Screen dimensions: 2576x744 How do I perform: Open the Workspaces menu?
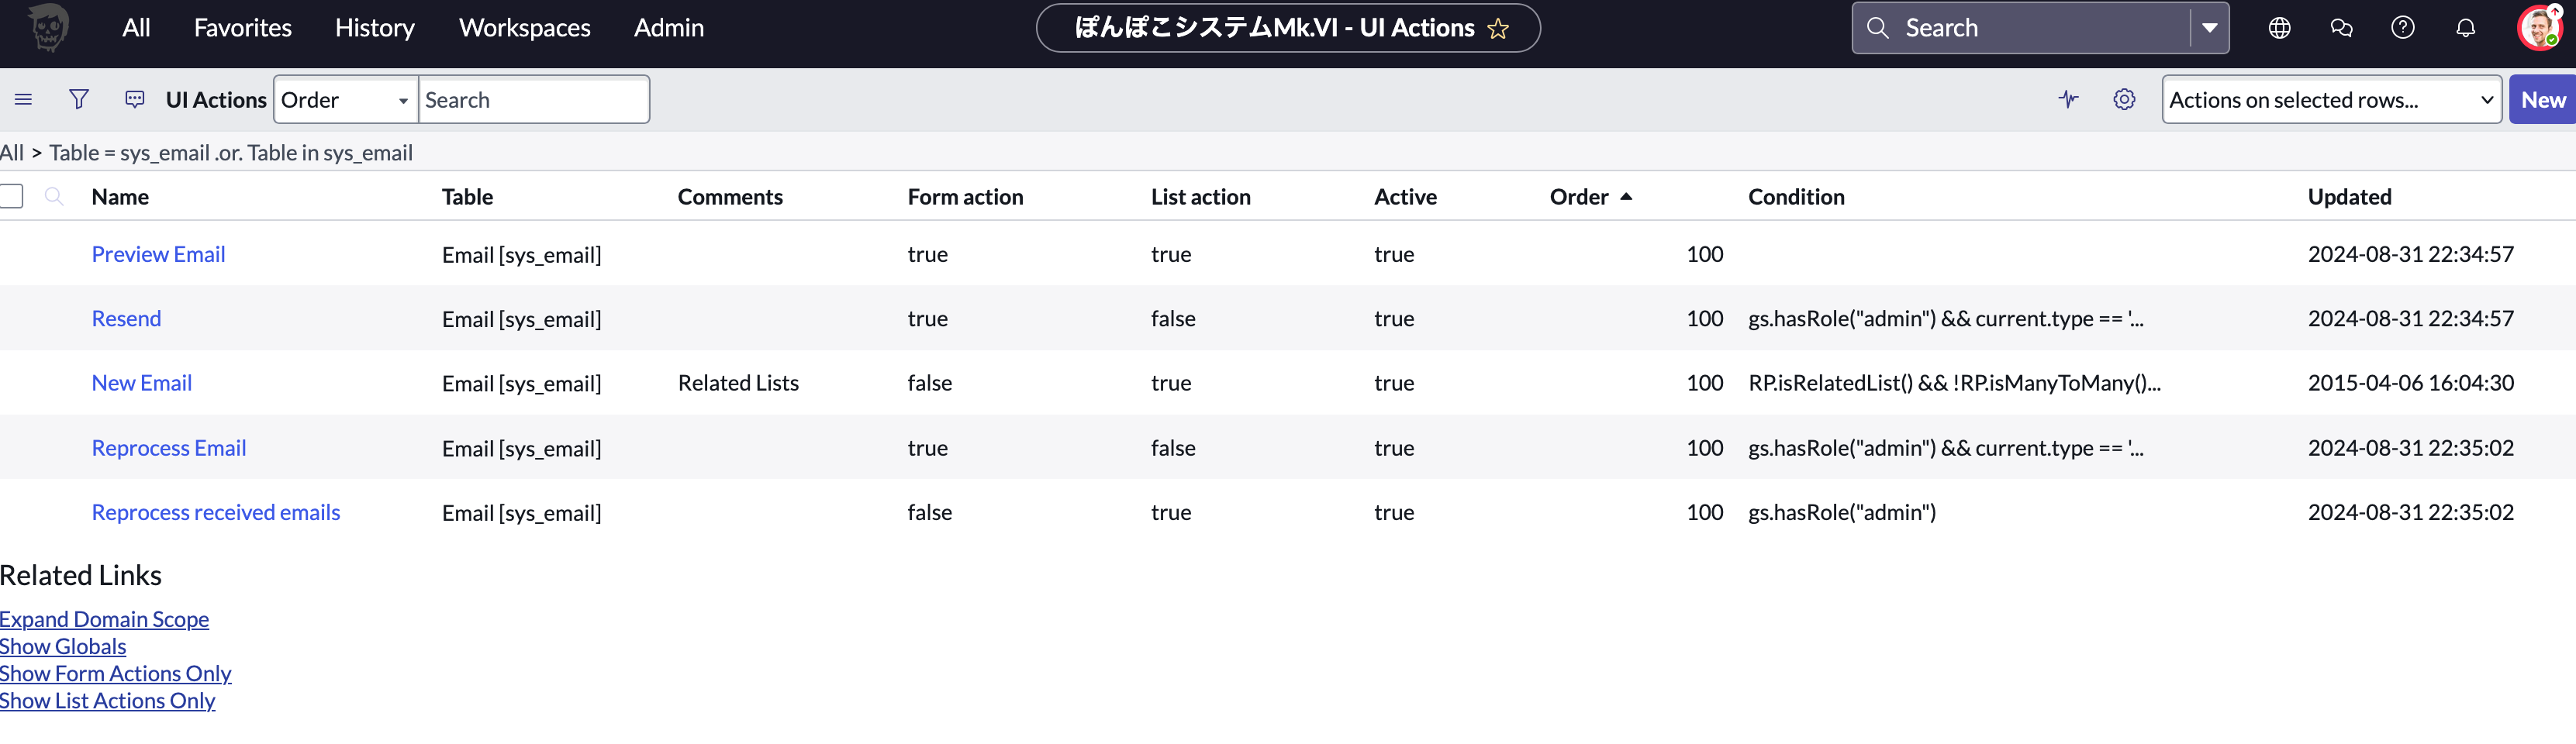pyautogui.click(x=524, y=28)
